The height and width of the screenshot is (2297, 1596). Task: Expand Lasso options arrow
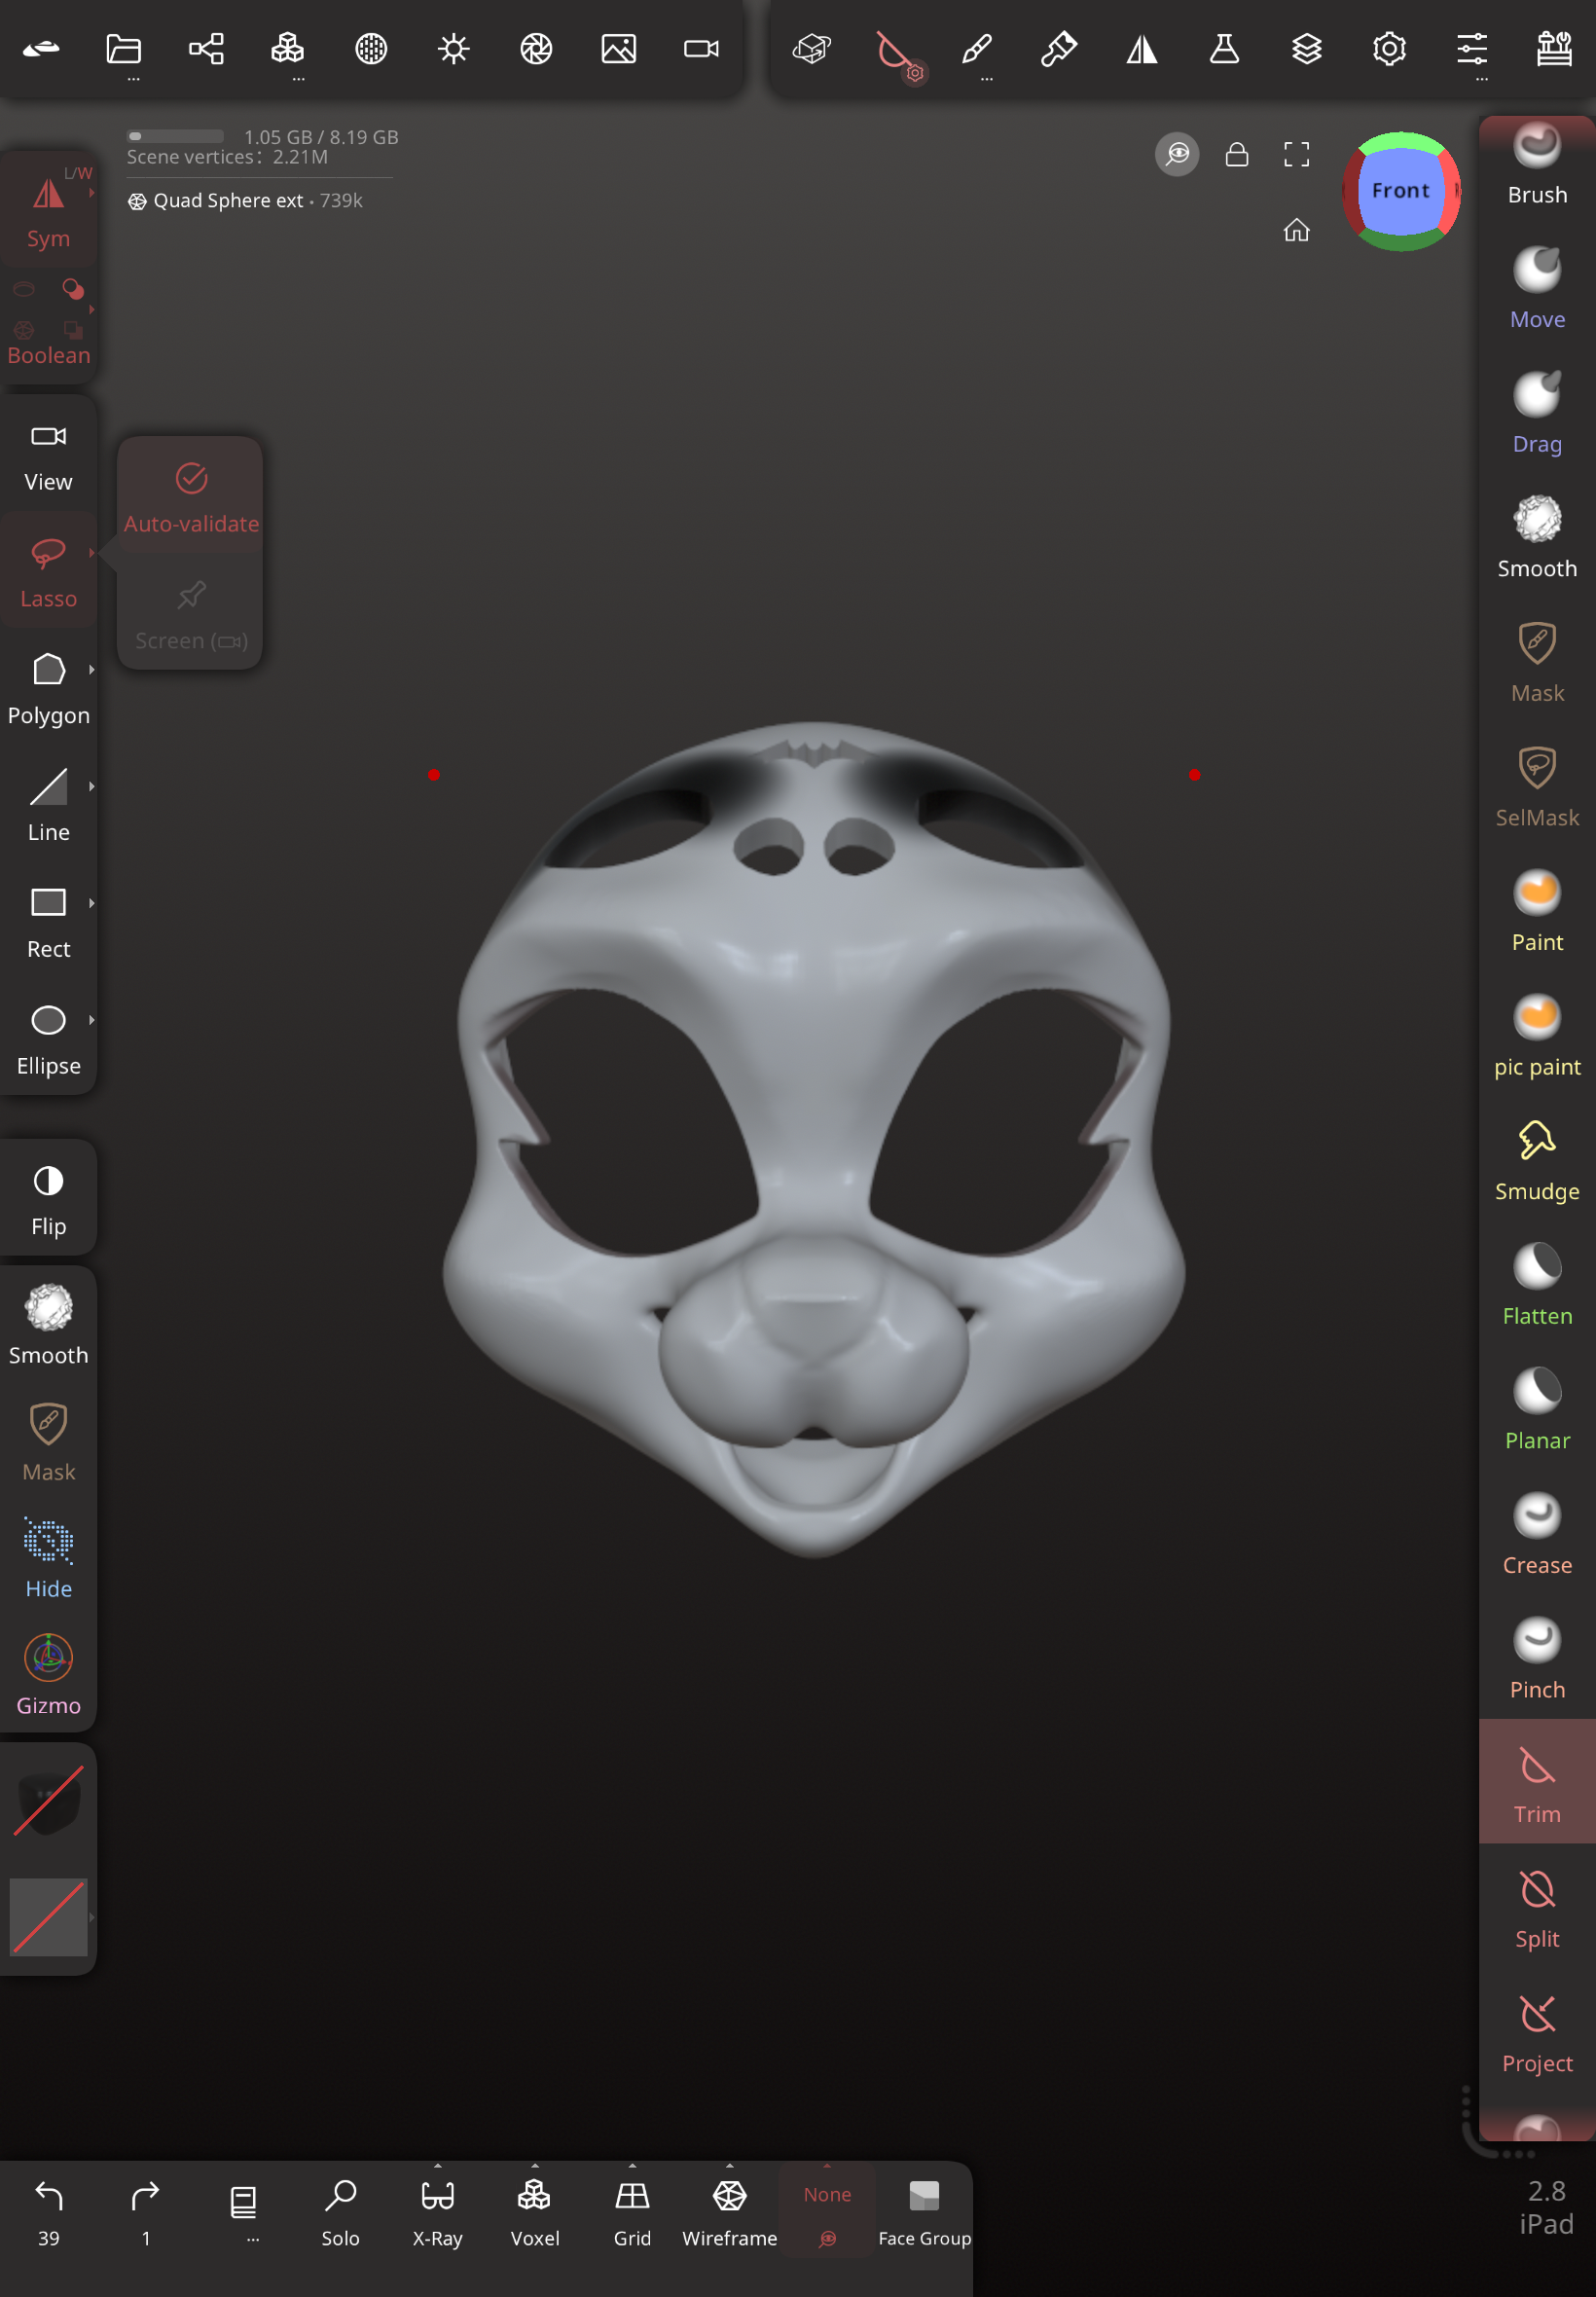click(92, 552)
